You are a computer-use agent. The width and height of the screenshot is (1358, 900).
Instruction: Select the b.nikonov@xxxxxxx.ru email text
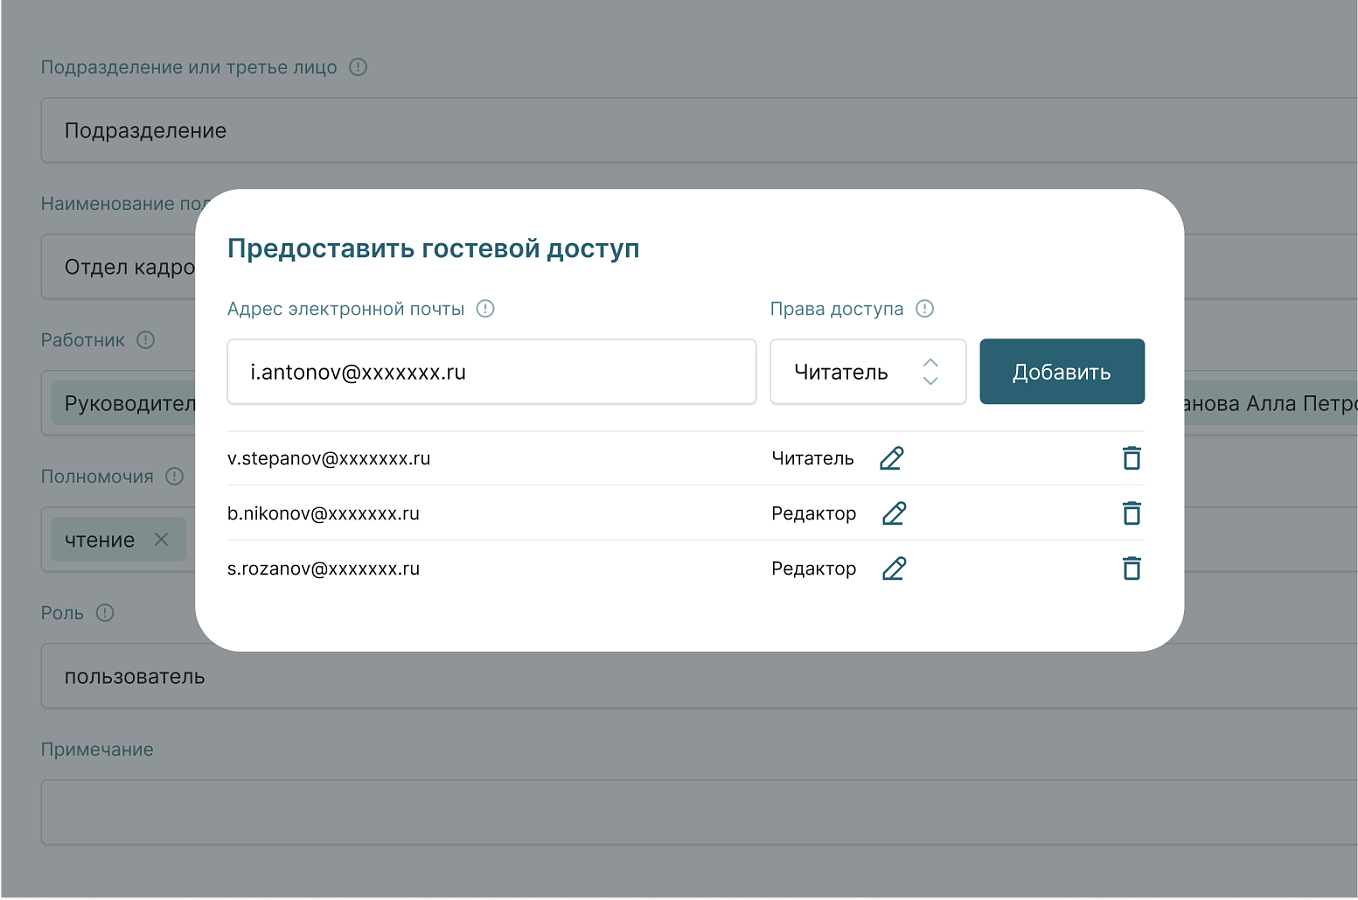(x=323, y=513)
